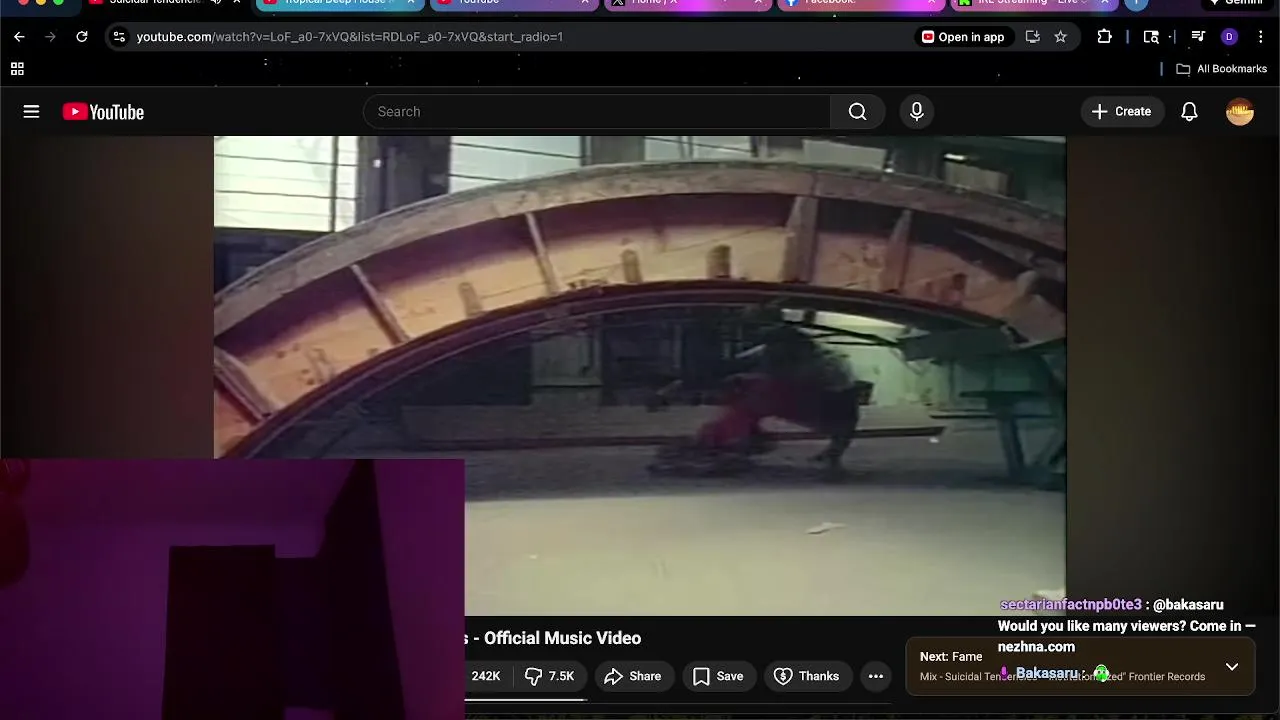
Task: Open the Create menu
Action: point(1121,112)
